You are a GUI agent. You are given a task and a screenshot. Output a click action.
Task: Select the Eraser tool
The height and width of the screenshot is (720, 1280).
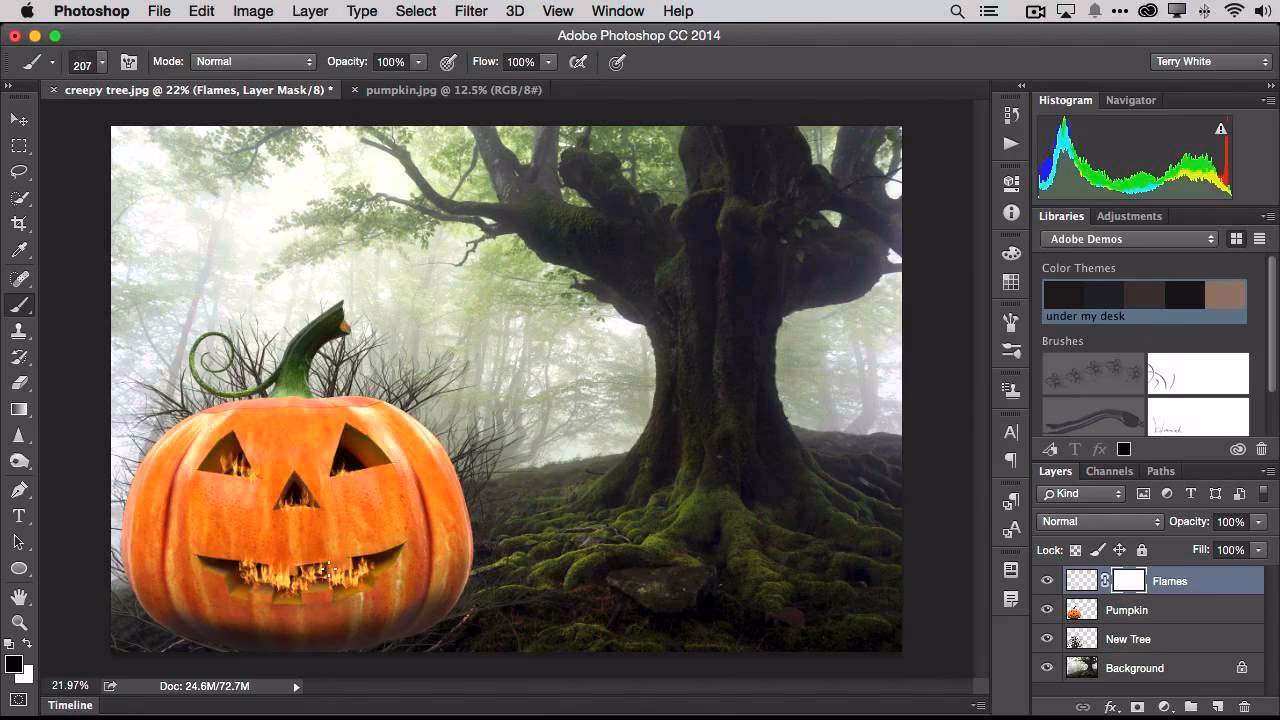[x=20, y=383]
